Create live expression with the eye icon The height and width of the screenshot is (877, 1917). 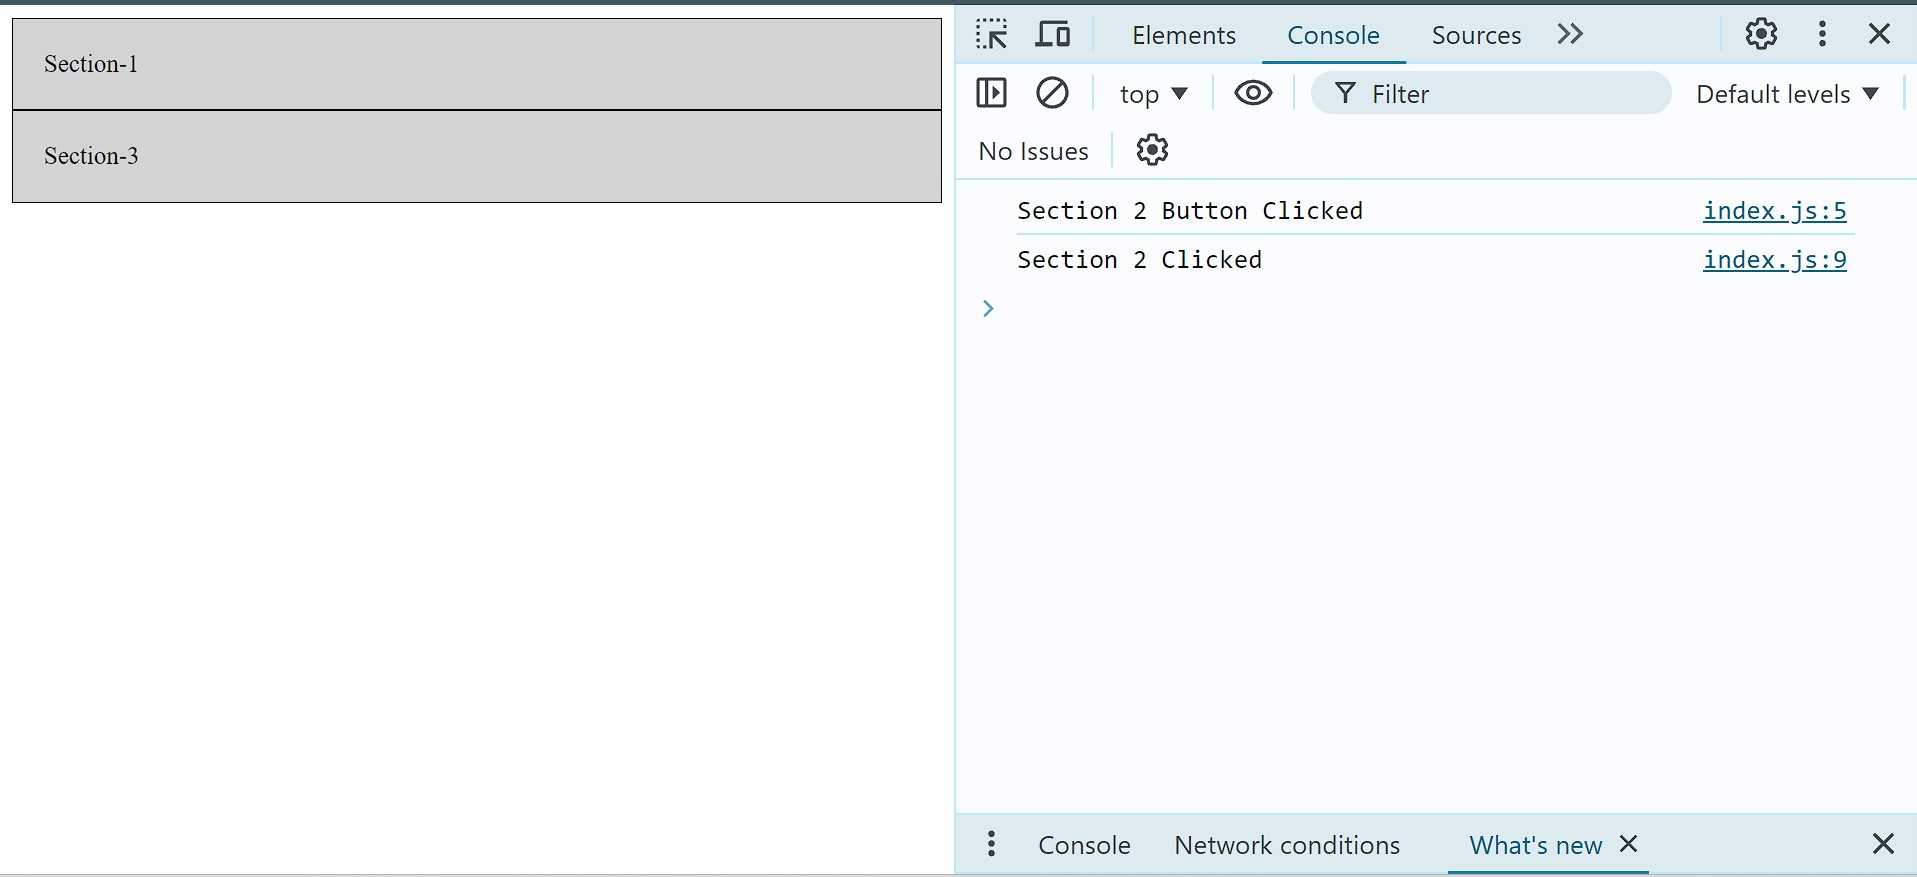[x=1253, y=93]
